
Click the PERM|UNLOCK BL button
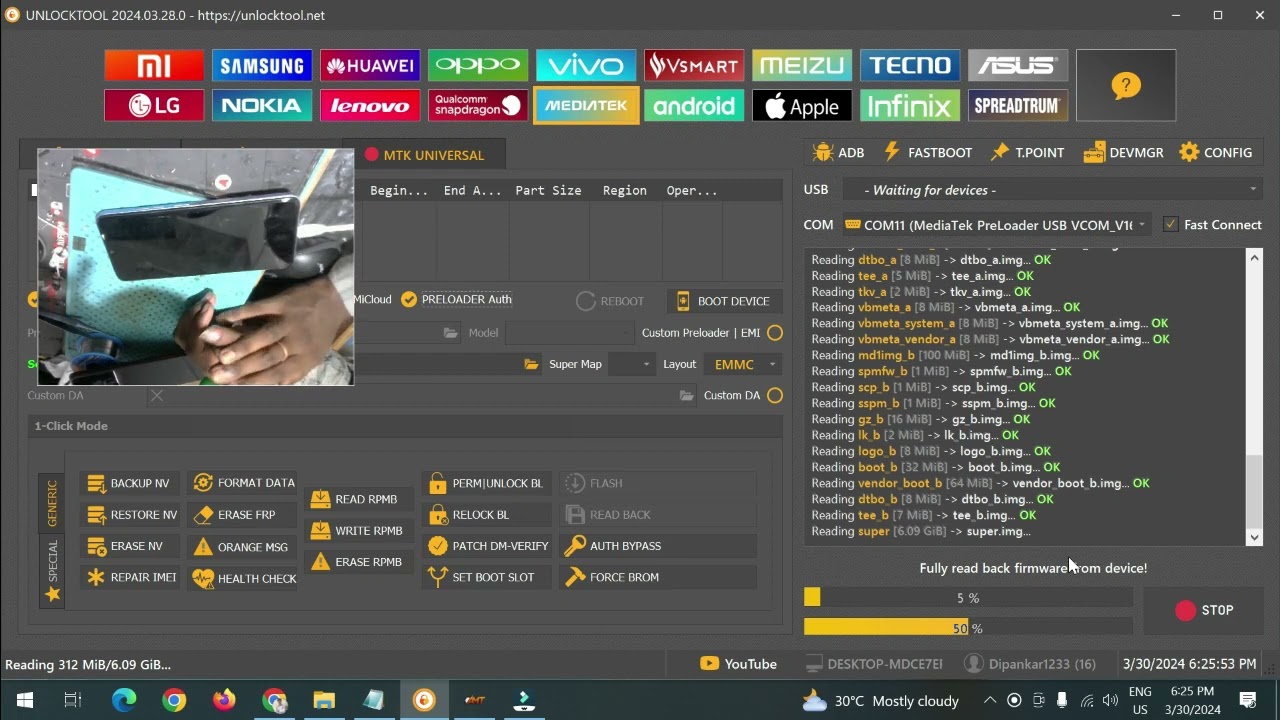tap(487, 483)
